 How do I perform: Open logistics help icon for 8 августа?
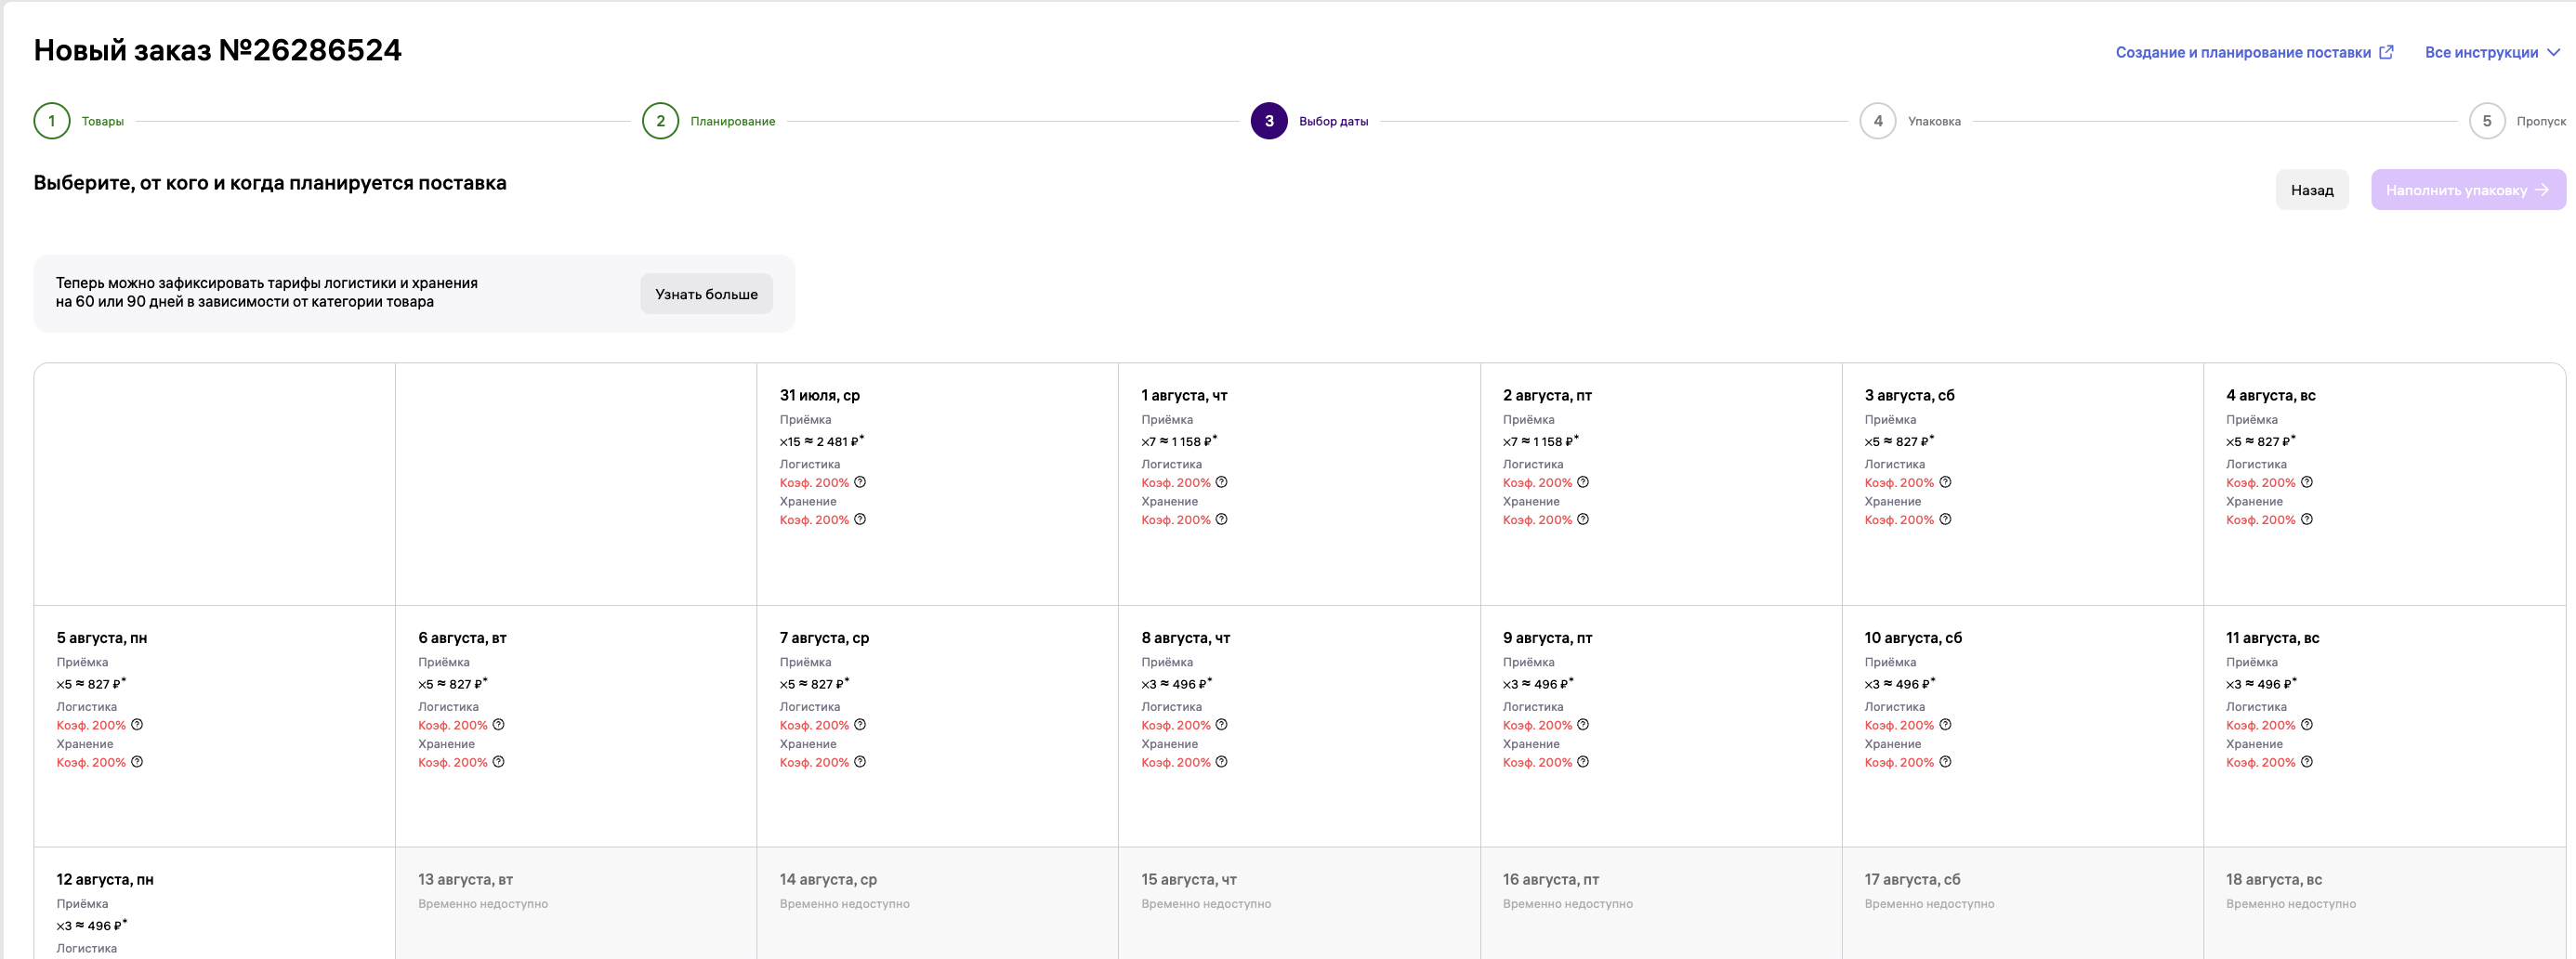(x=1221, y=724)
